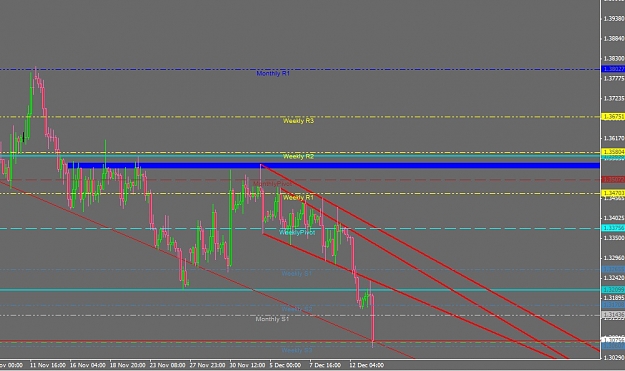Click the 1.32960 price axis value
The width and height of the screenshot is (625, 371).
click(x=614, y=258)
